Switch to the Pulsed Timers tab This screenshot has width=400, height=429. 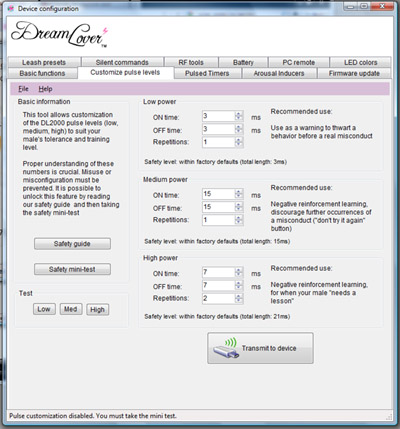[x=207, y=73]
